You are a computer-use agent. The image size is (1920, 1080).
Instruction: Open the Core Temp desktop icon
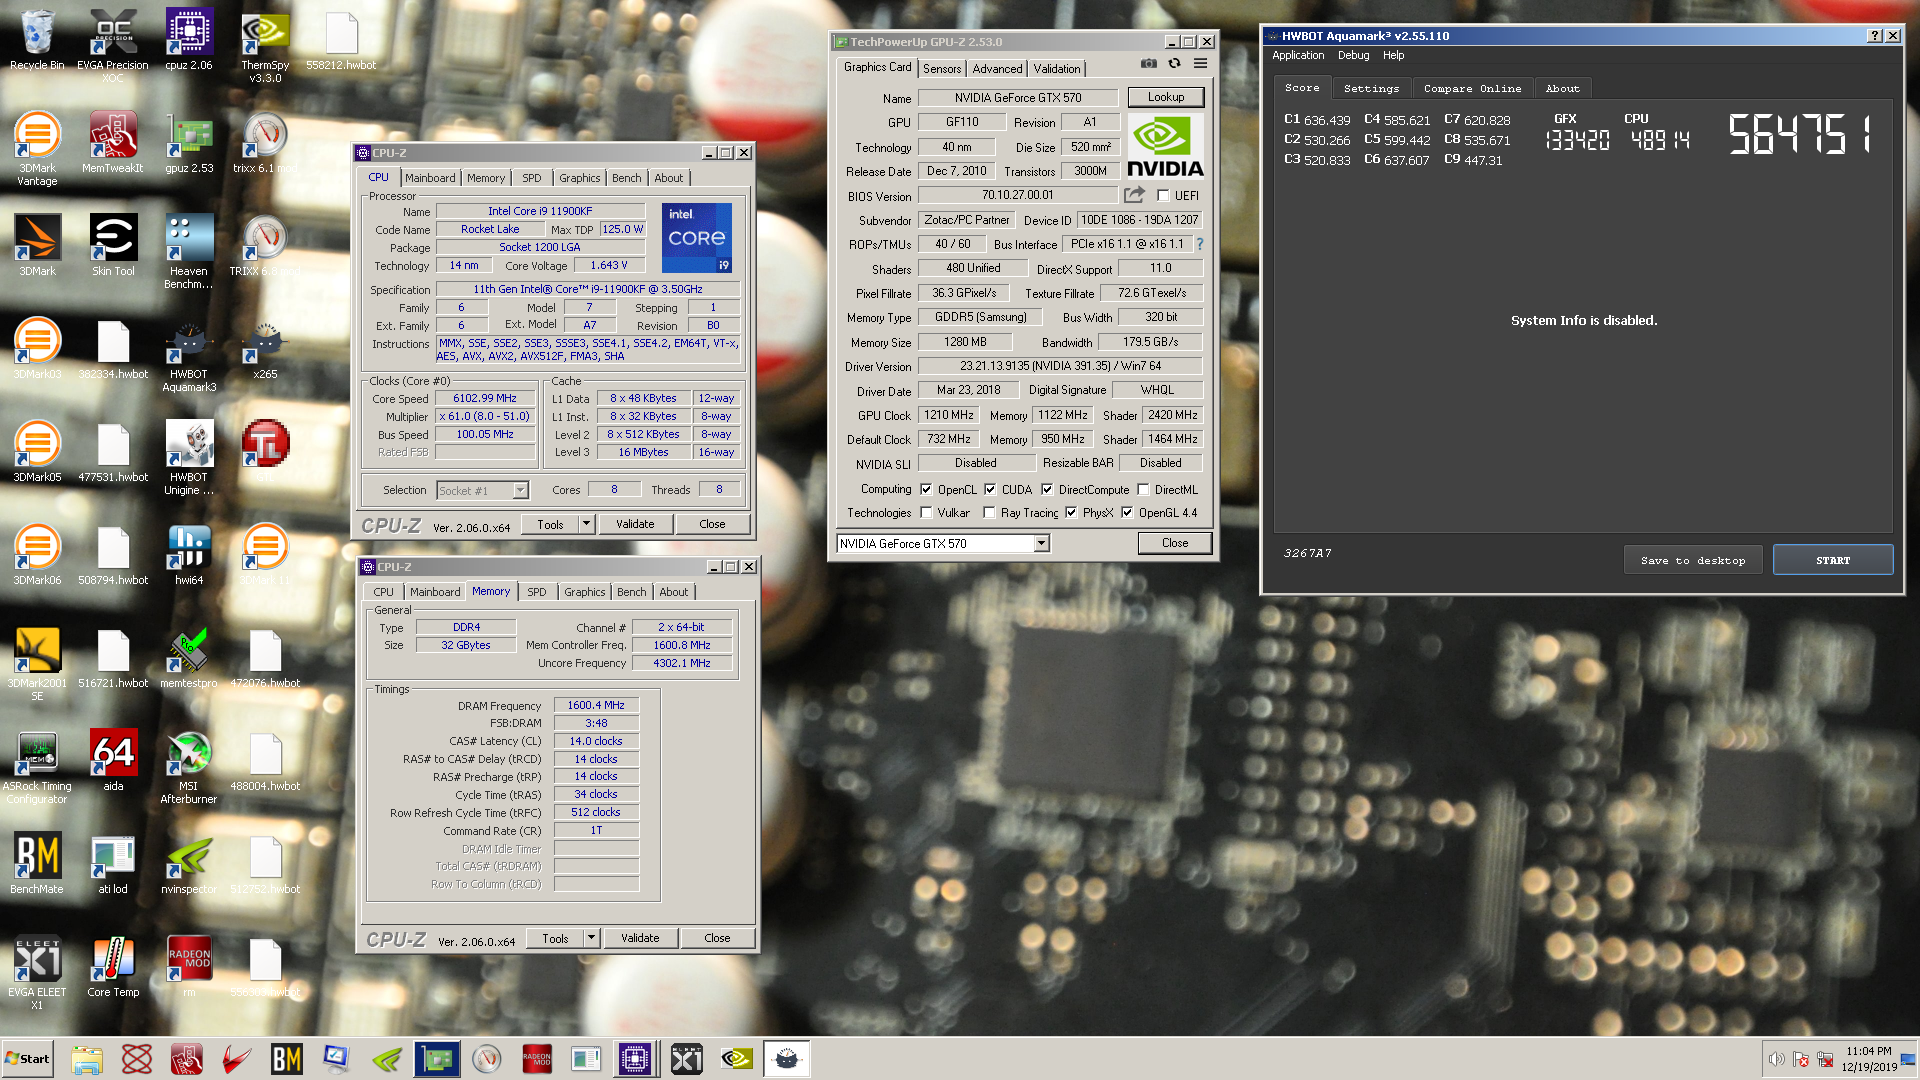tap(113, 966)
